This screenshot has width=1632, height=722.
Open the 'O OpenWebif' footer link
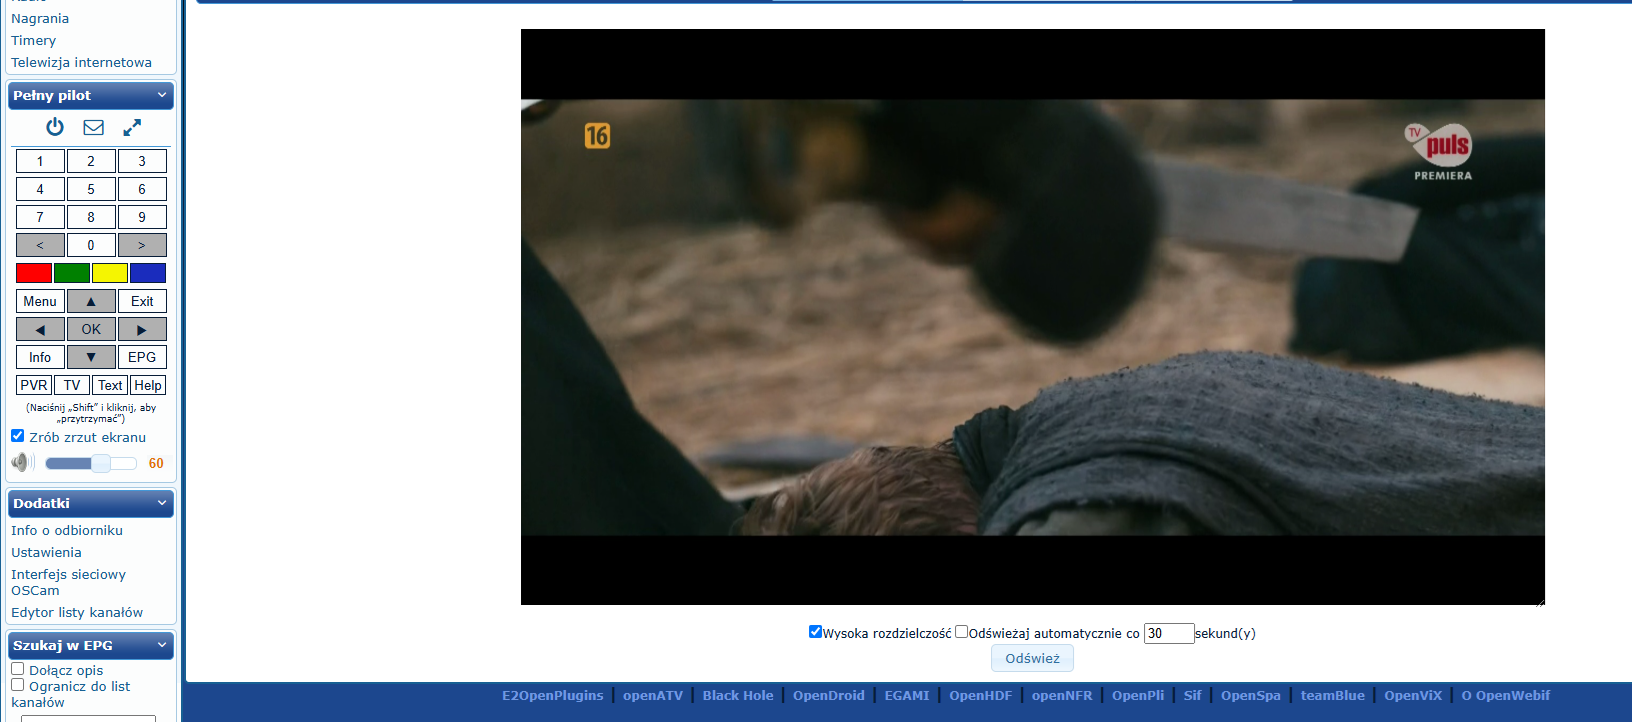(x=1506, y=696)
